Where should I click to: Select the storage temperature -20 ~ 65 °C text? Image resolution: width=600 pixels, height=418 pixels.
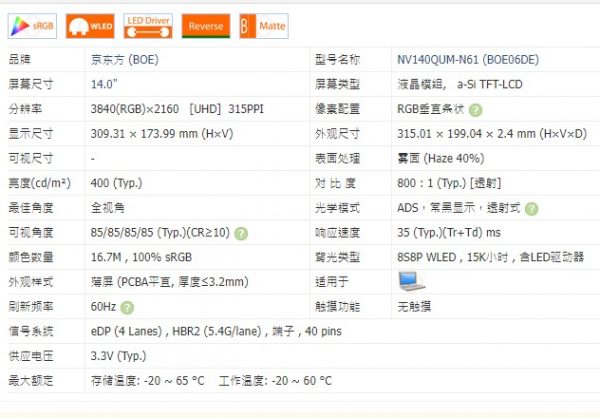[147, 381]
